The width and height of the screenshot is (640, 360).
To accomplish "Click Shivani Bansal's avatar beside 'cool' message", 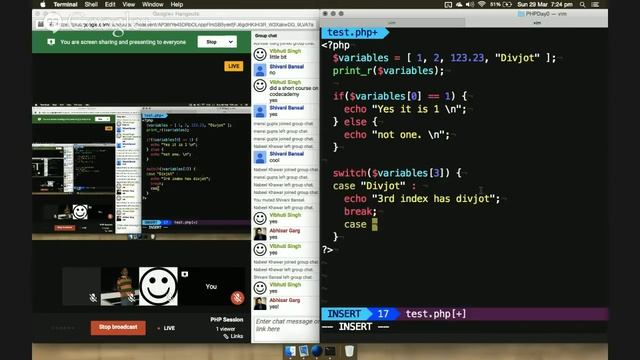I will coord(260,157).
